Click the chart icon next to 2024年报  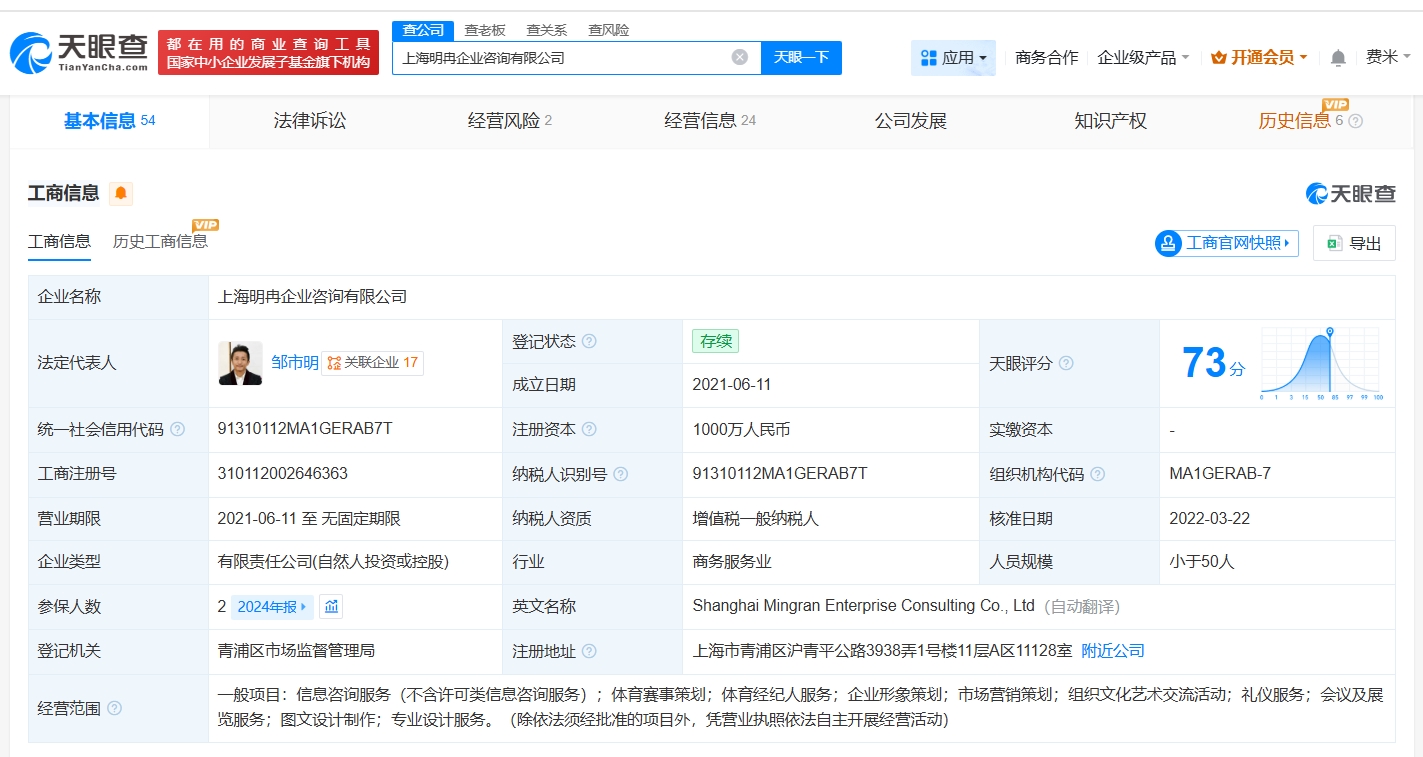pyautogui.click(x=332, y=606)
